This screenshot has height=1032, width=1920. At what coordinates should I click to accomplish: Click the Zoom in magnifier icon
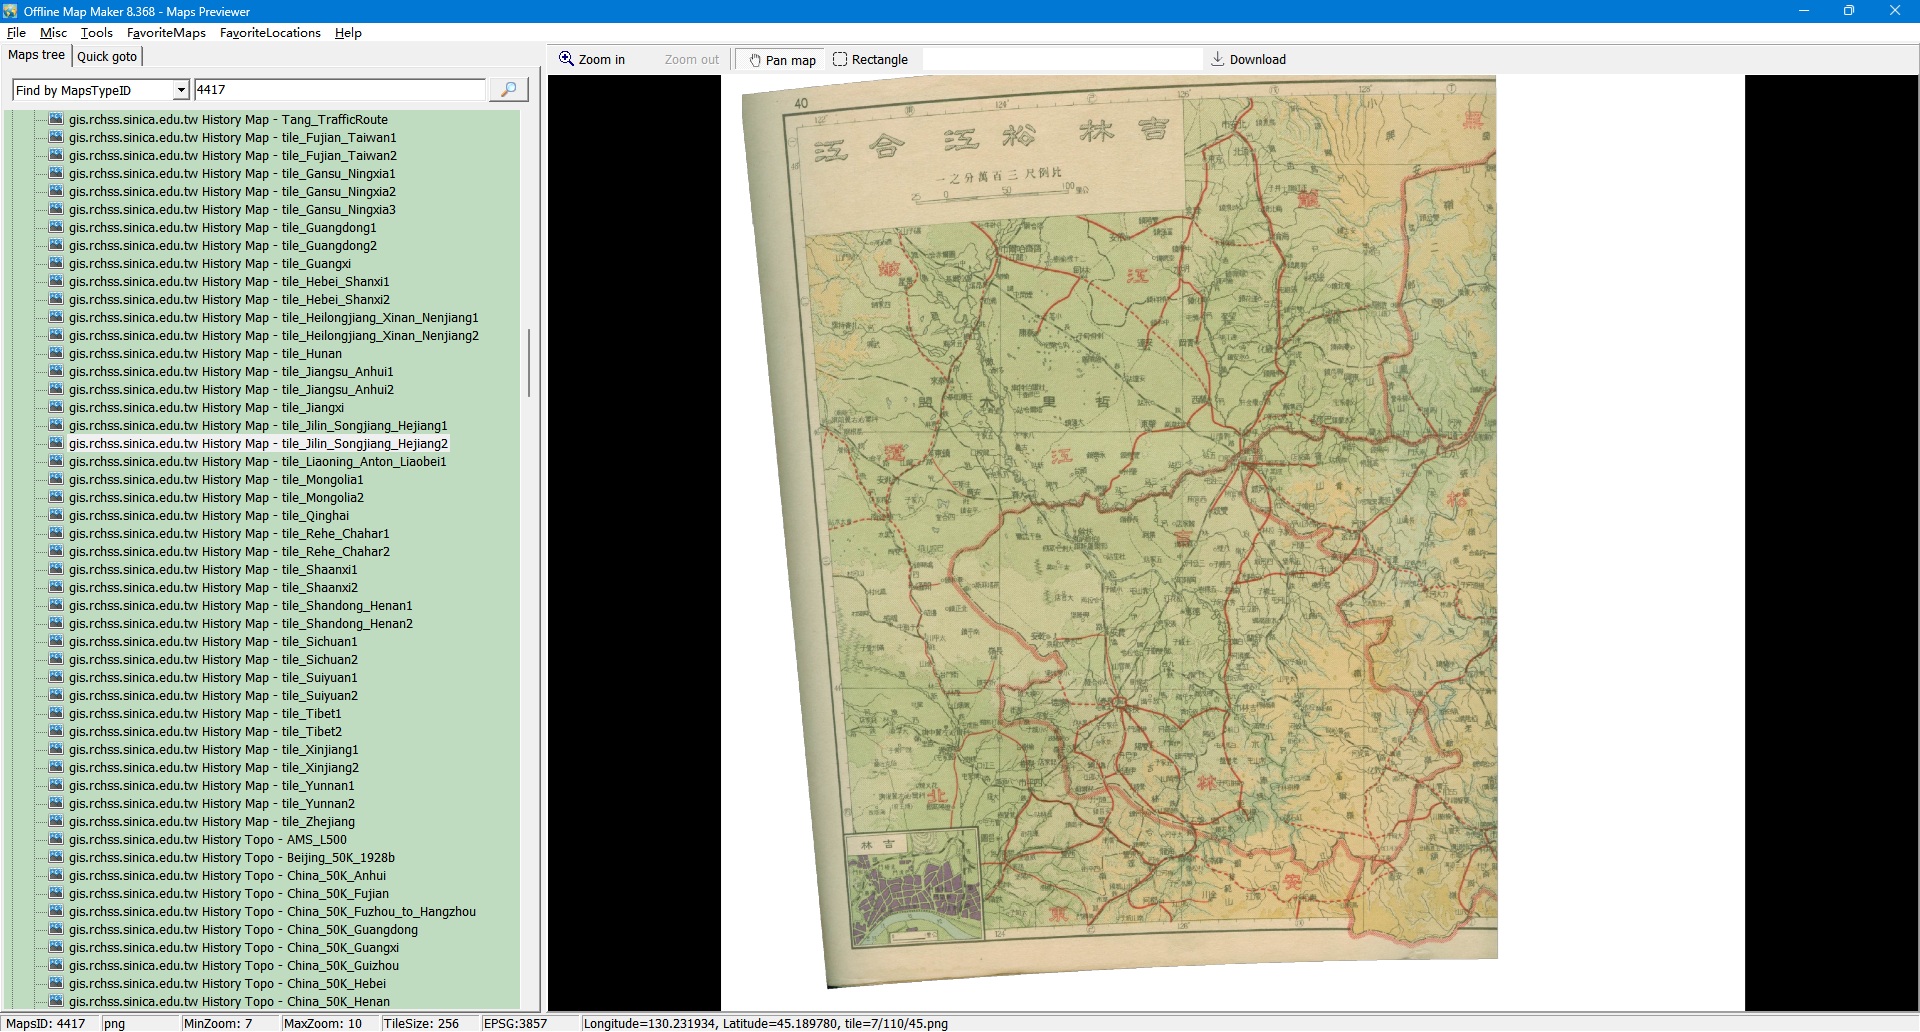566,59
